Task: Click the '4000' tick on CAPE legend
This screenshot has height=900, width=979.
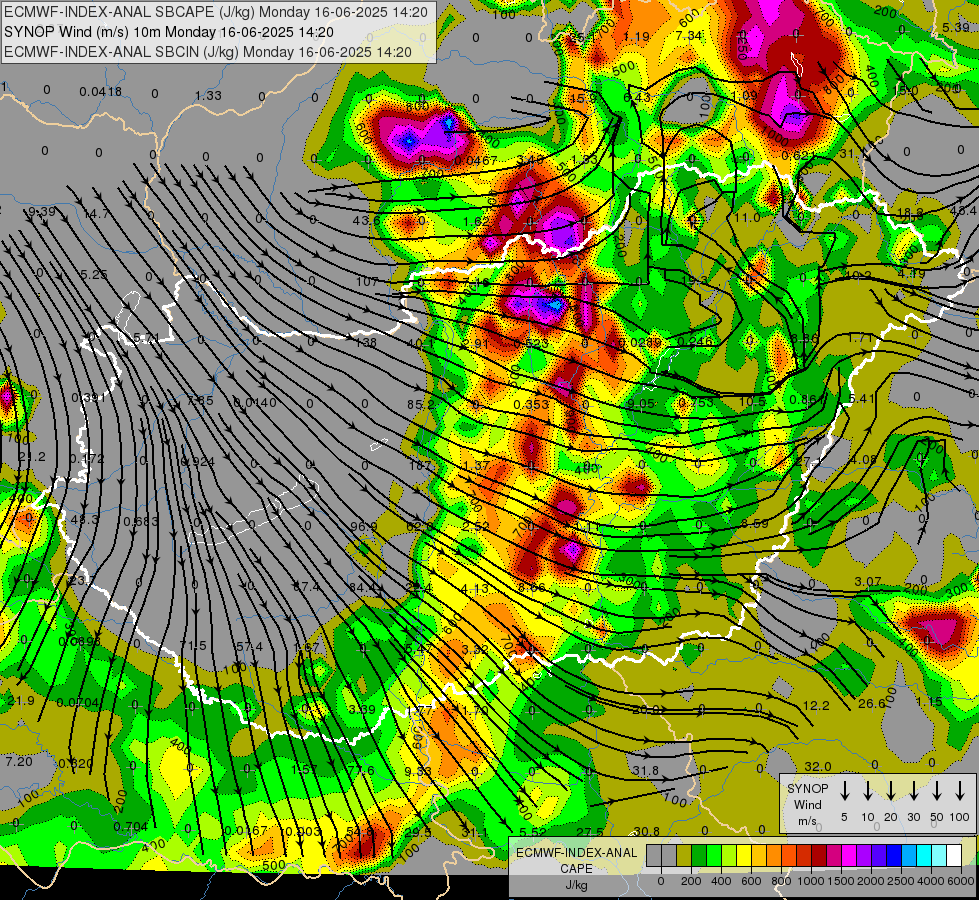Action: point(931,881)
